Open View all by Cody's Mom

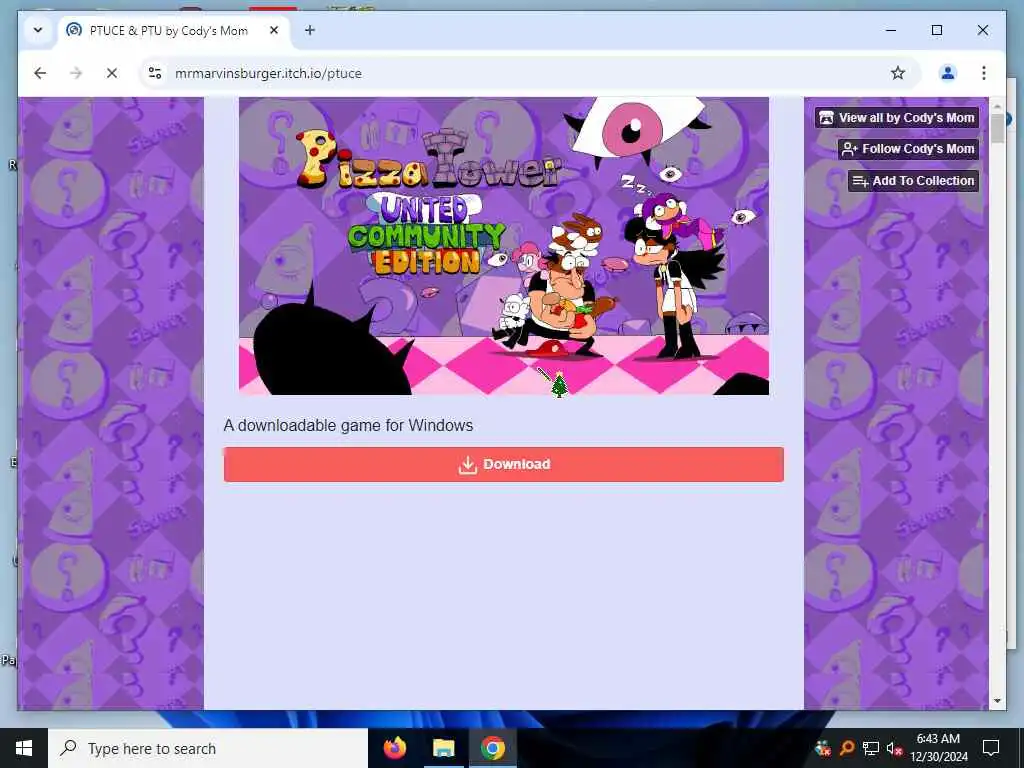click(897, 118)
